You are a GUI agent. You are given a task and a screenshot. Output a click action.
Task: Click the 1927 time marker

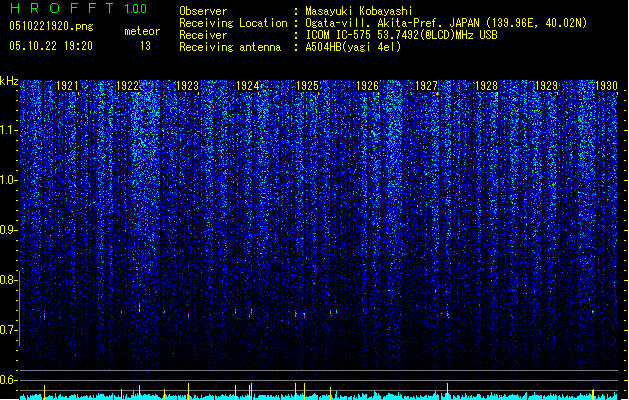click(426, 85)
